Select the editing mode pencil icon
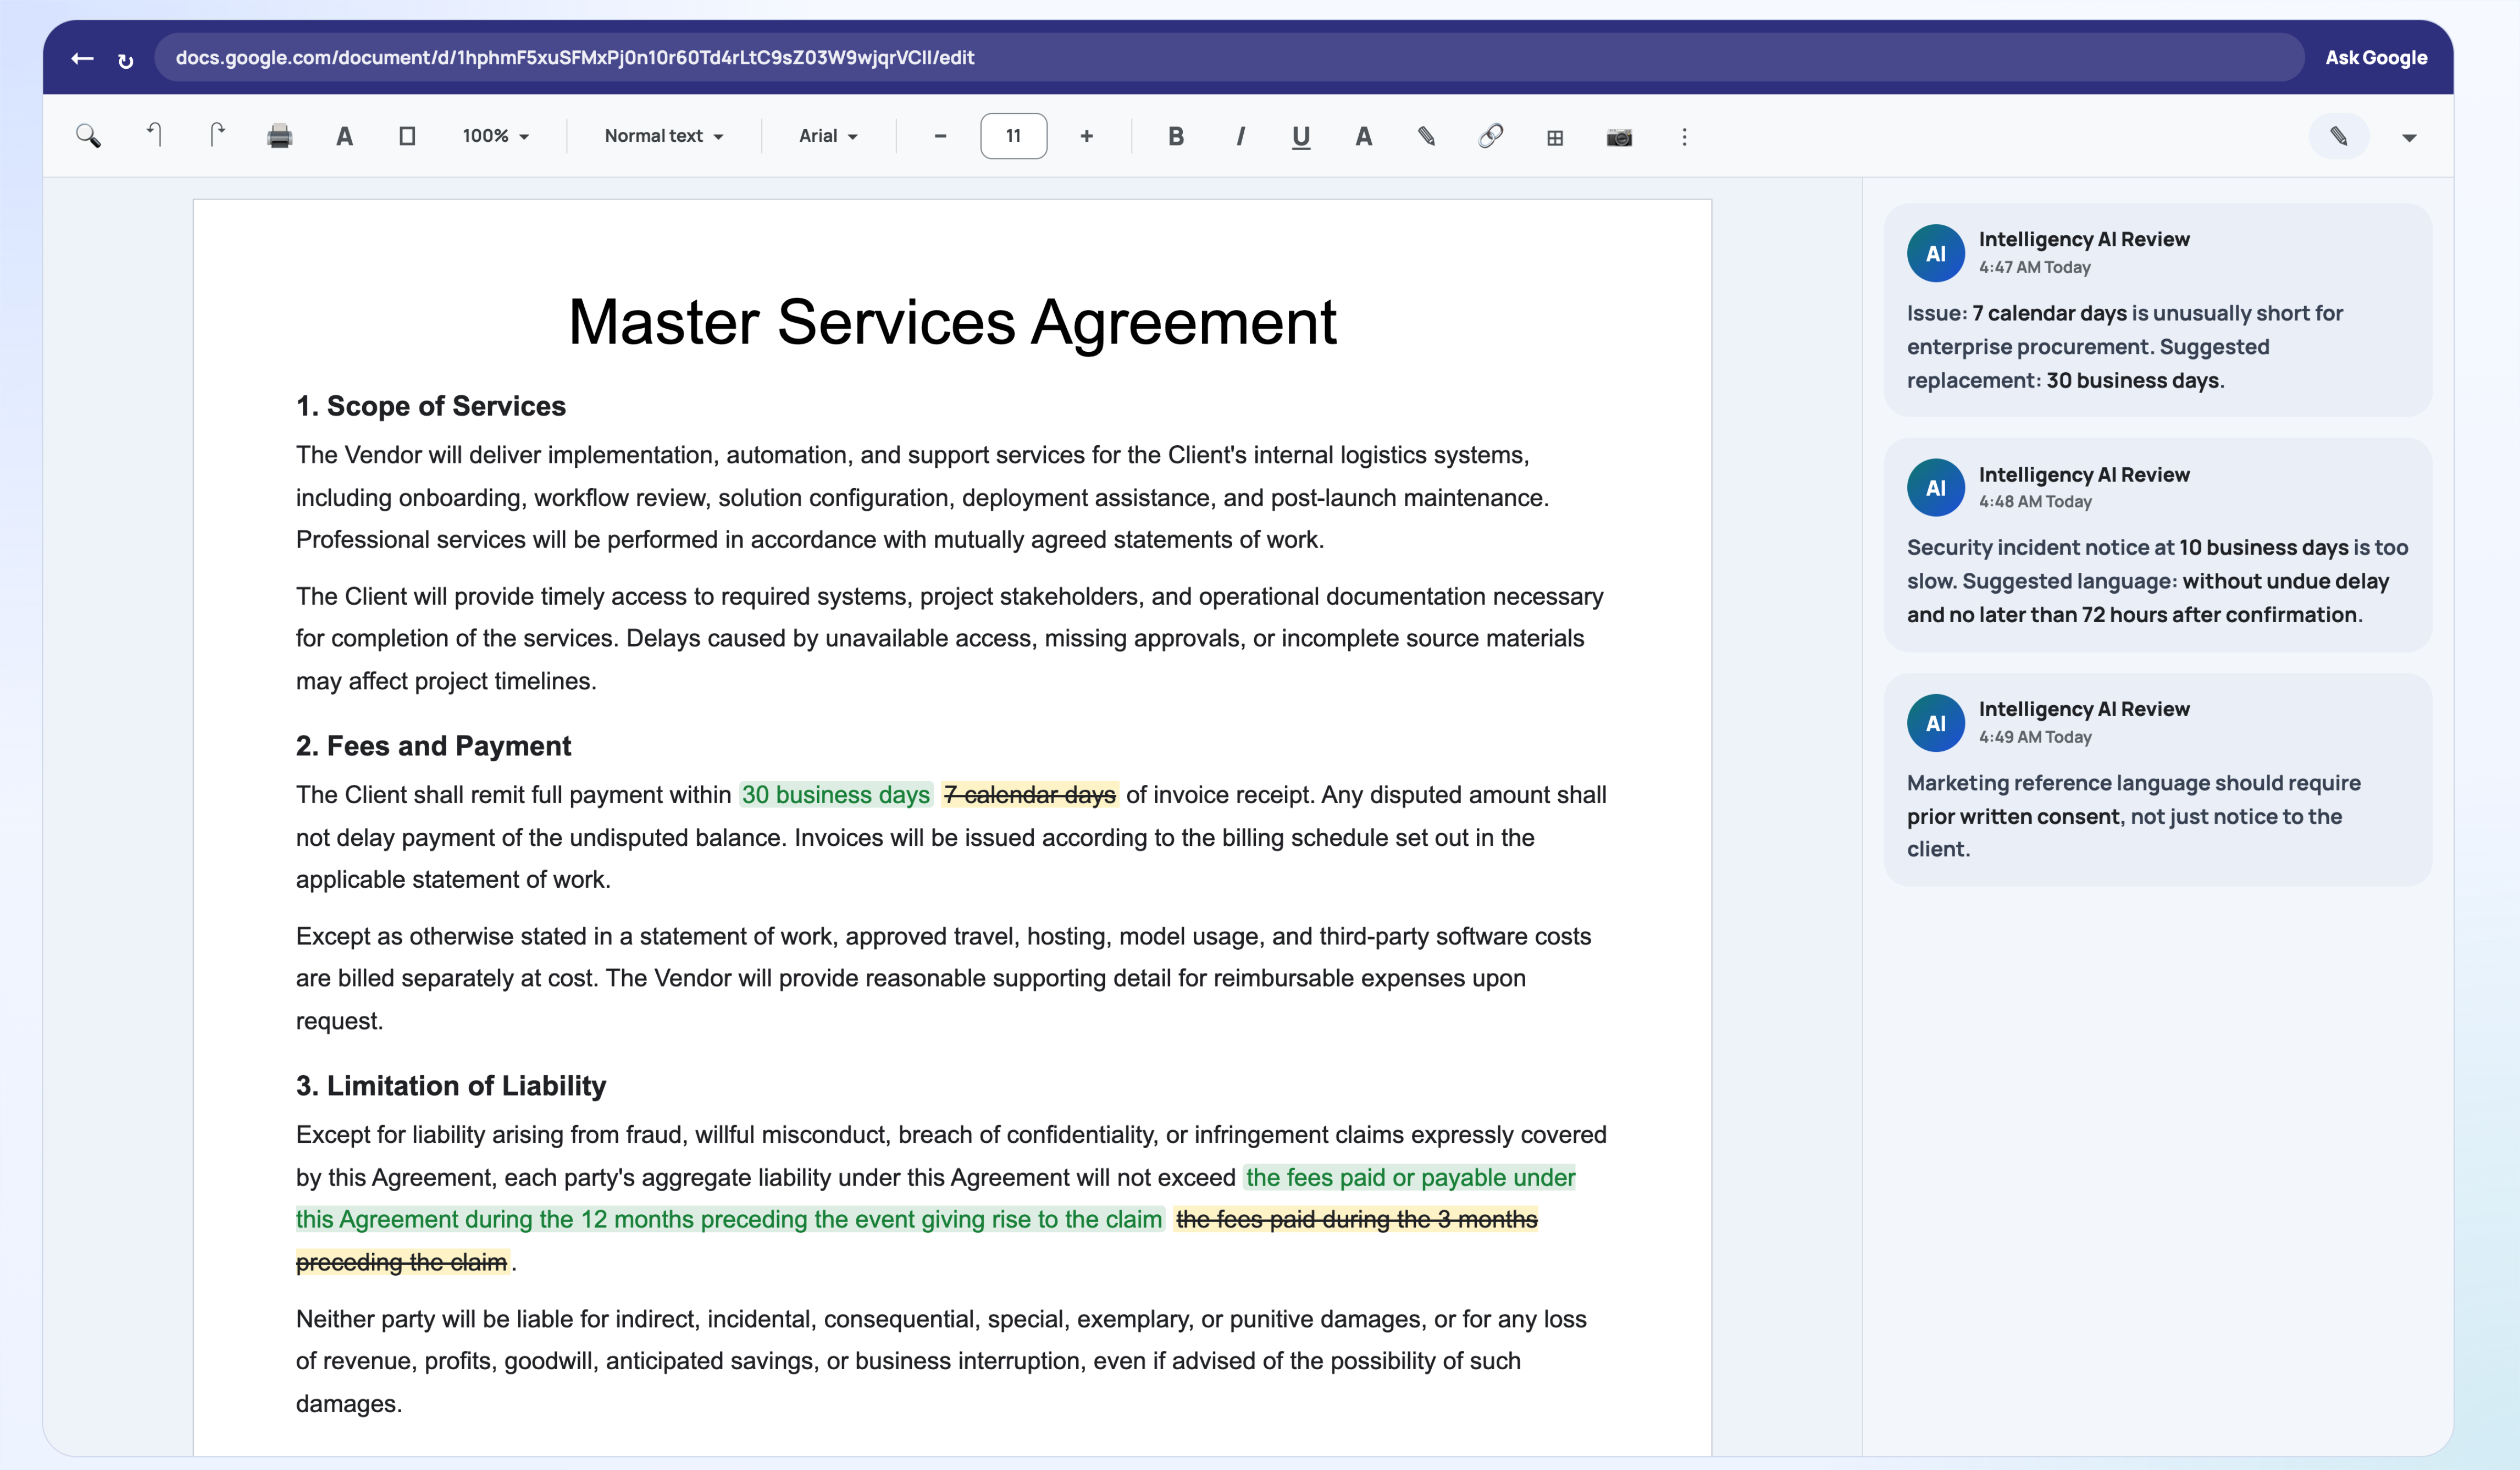The image size is (2520, 1470). pos(2339,136)
